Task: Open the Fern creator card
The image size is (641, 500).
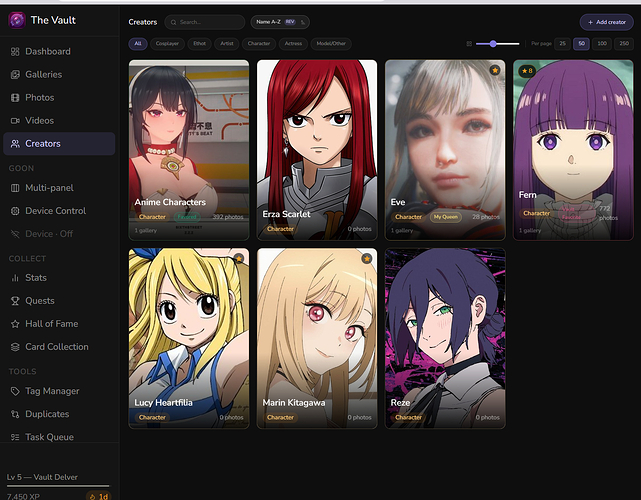Action: (x=573, y=150)
